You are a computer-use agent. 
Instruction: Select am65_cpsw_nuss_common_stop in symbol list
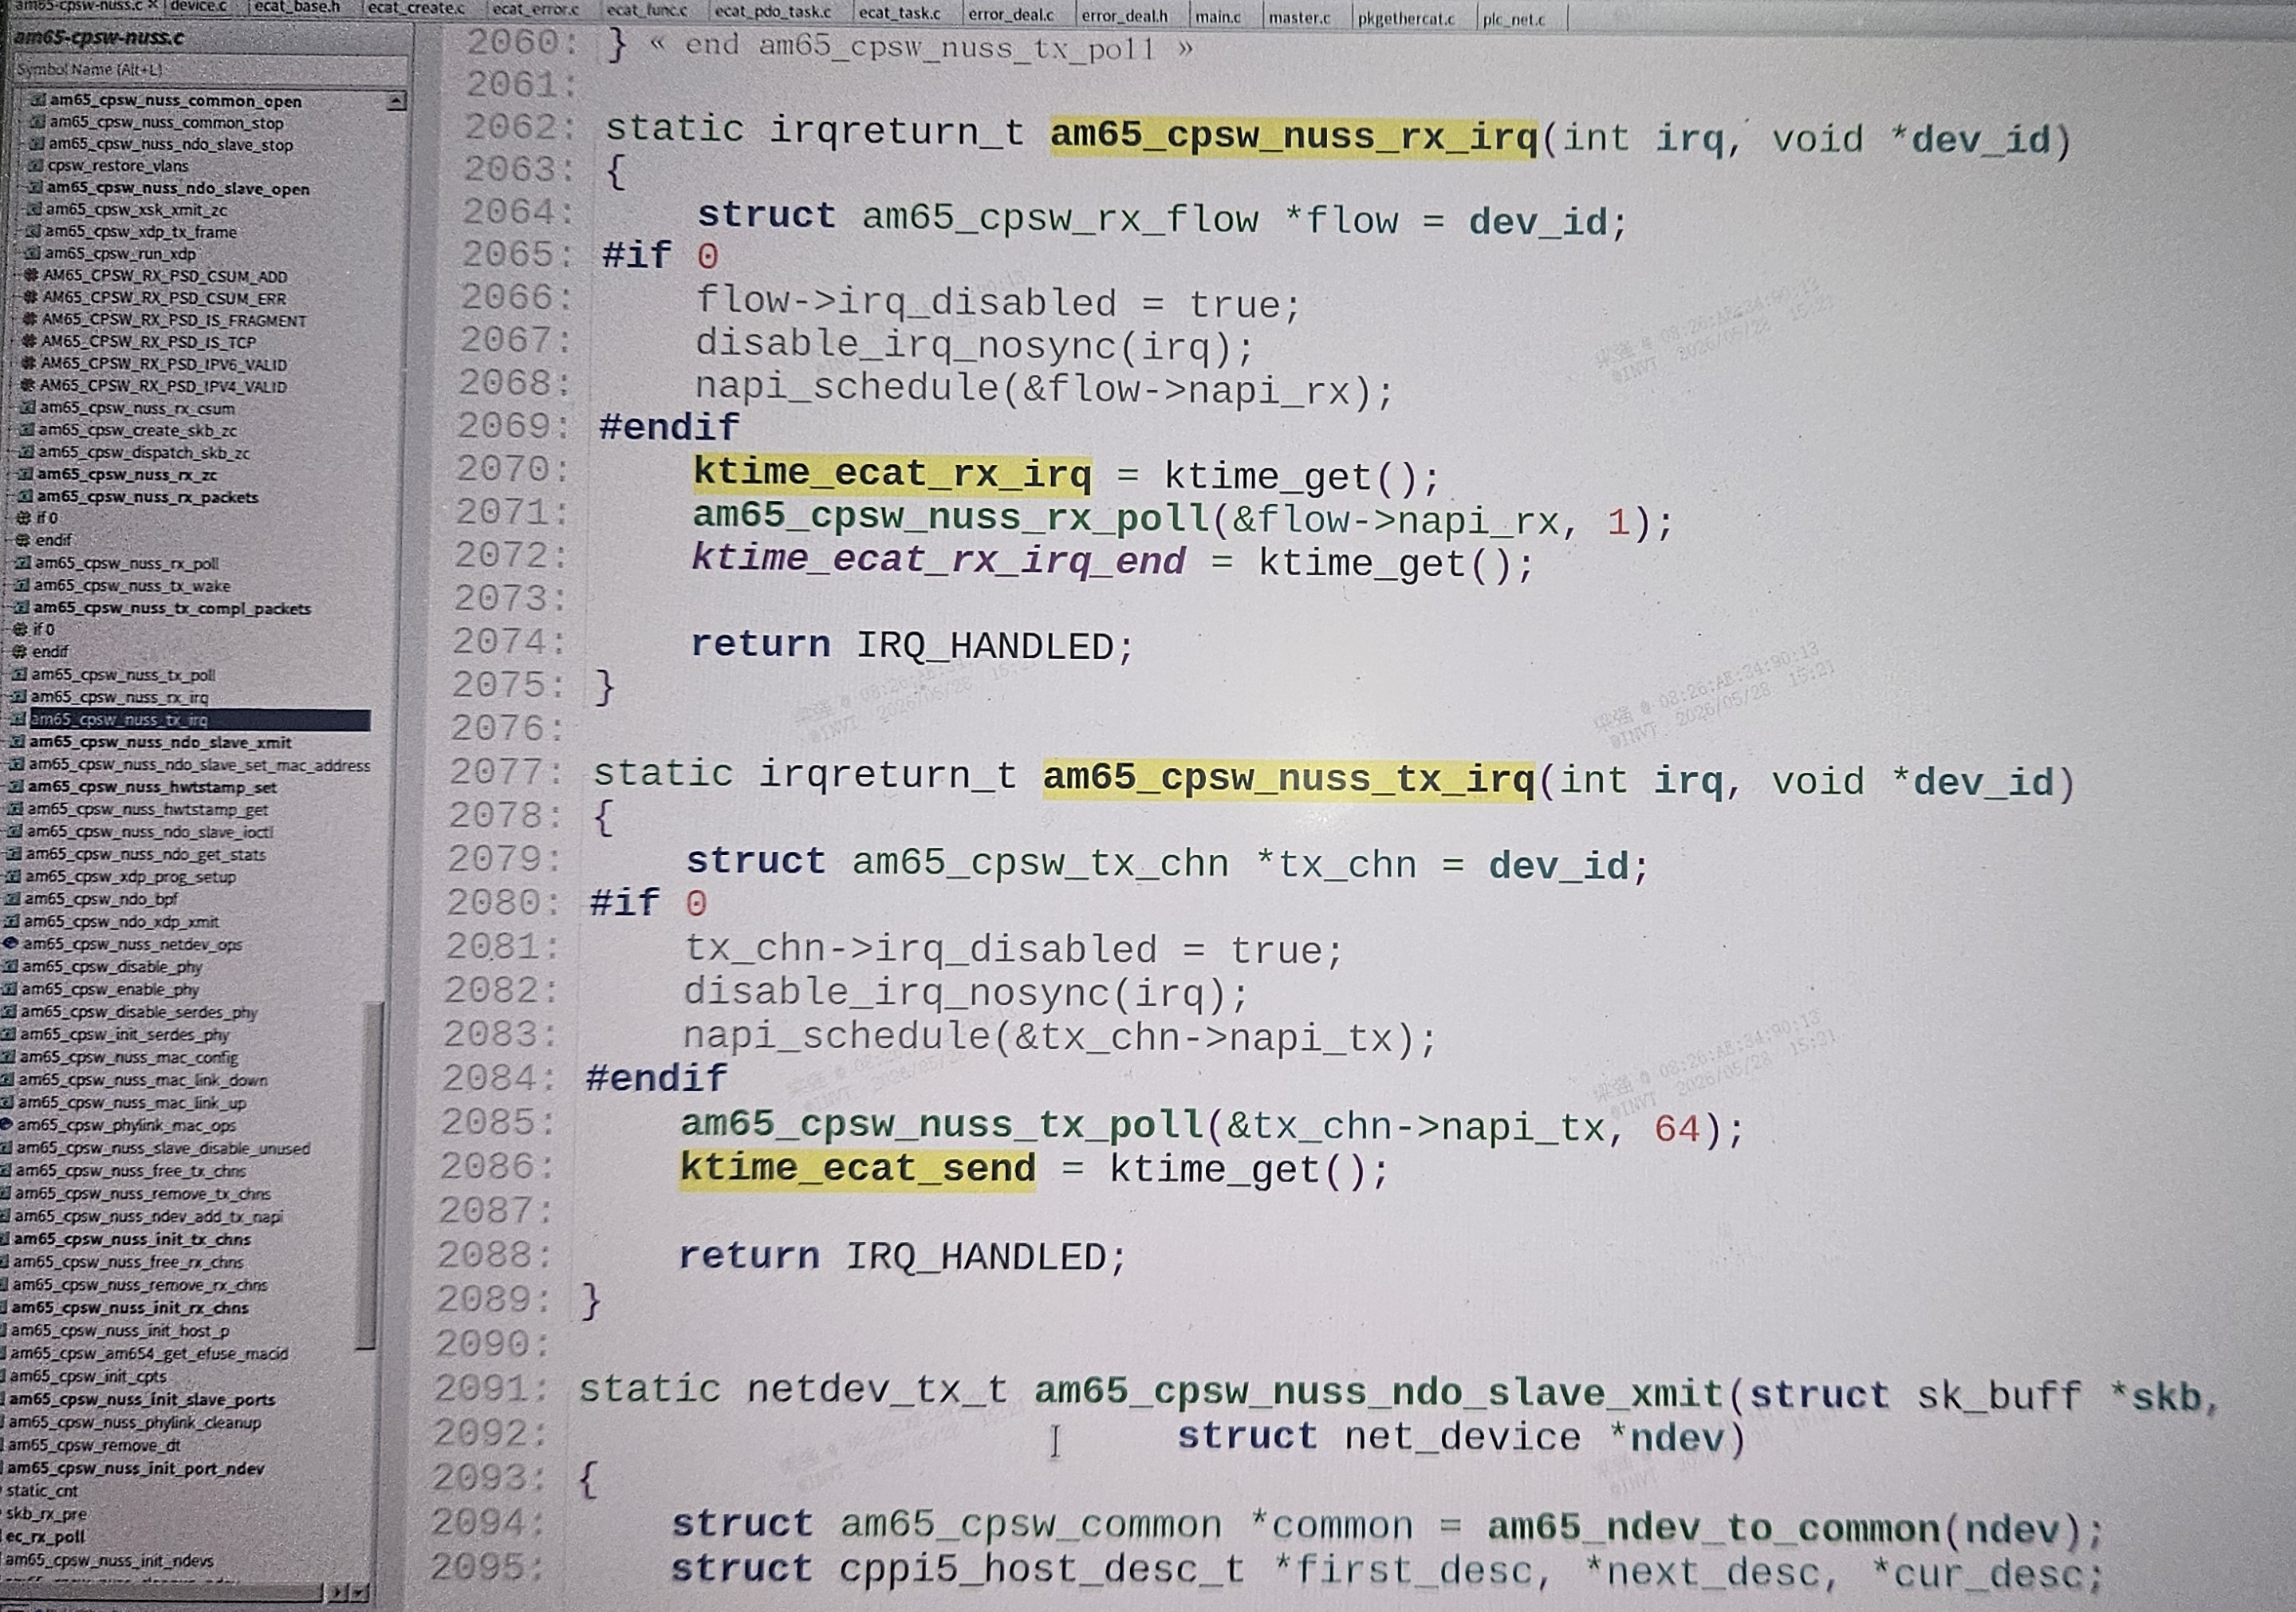166,123
